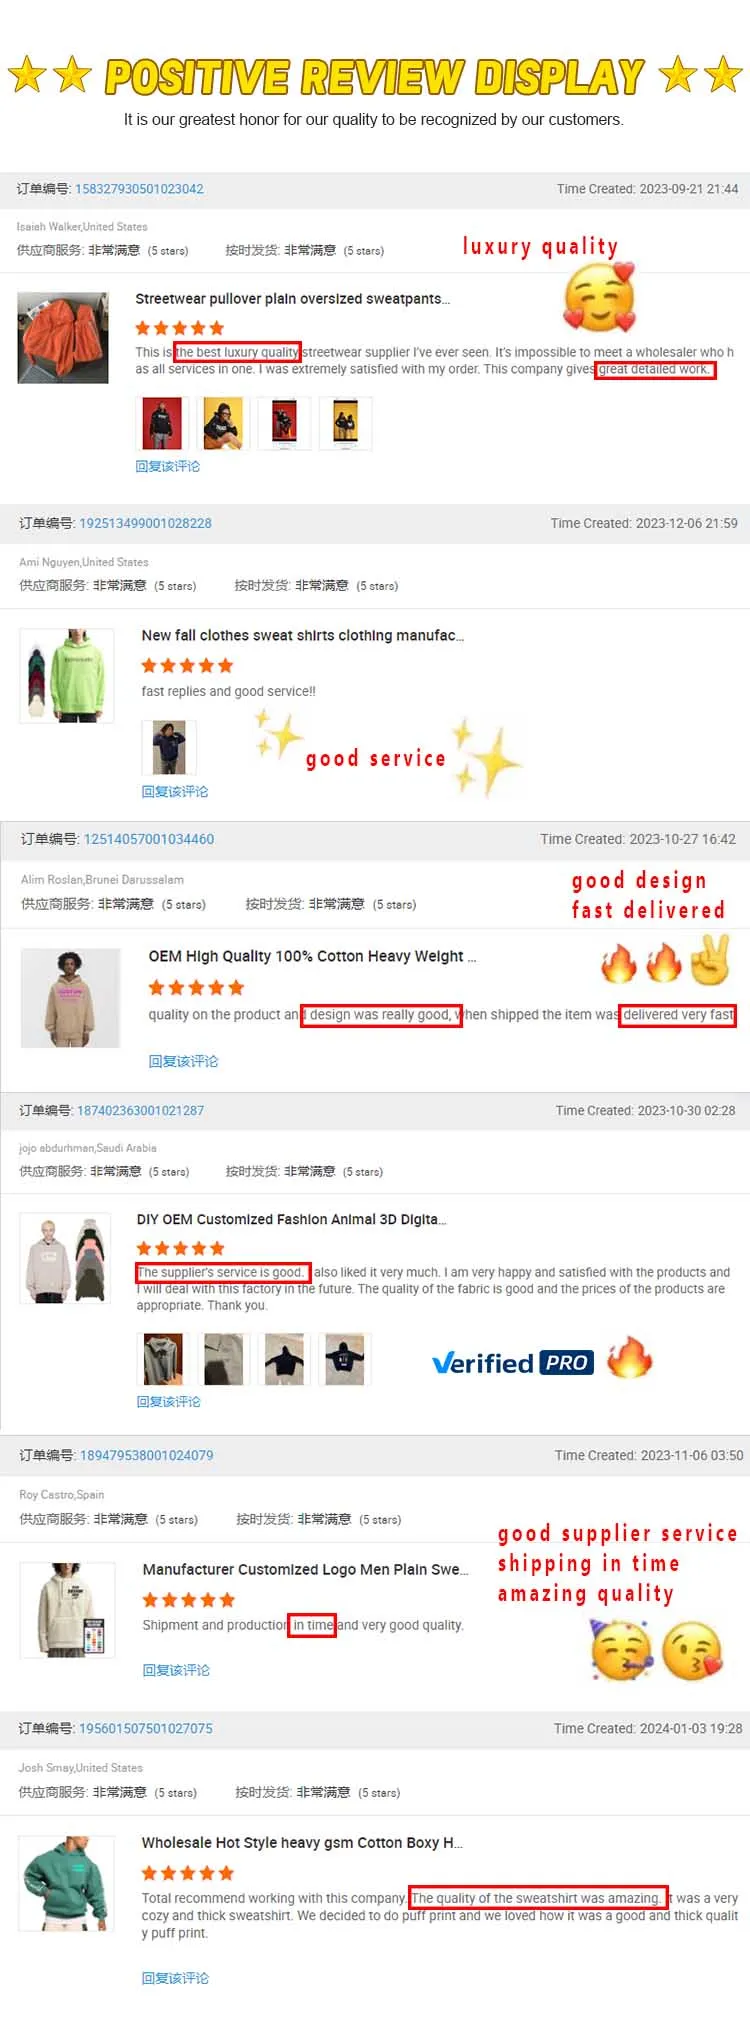The image size is (750, 2026).
Task: Click the flame emoji next to Verified PRO
Action: [x=629, y=1358]
